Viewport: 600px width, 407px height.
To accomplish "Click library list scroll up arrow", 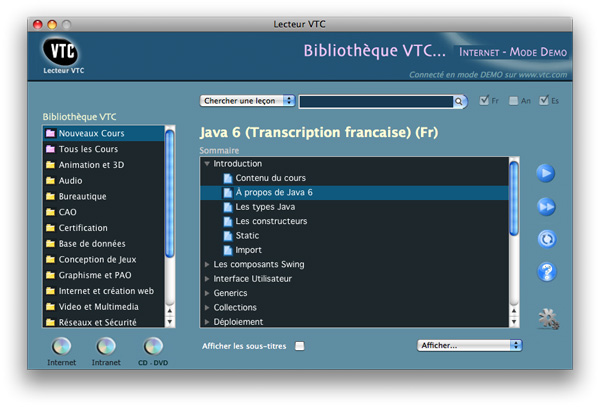I will click(170, 310).
